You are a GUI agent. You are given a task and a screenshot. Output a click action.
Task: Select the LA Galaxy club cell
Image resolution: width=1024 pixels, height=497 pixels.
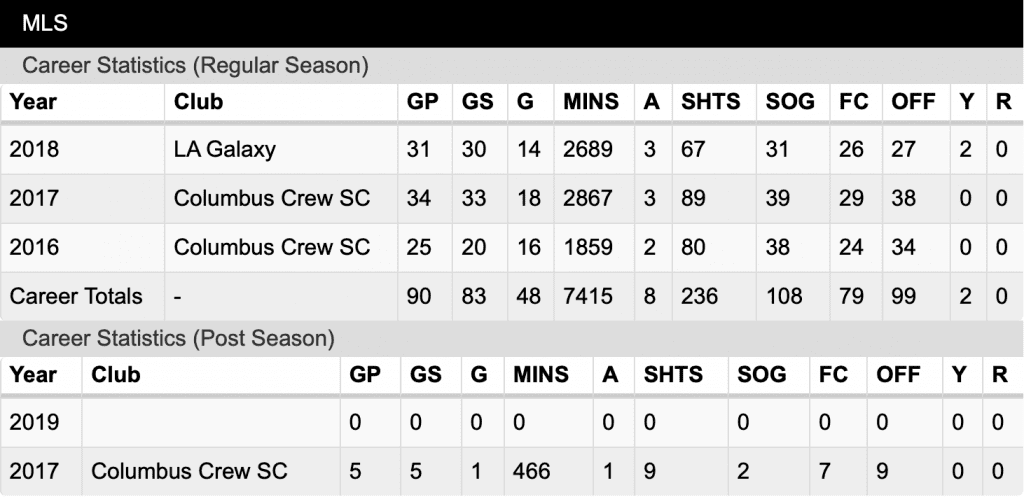pyautogui.click(x=225, y=150)
